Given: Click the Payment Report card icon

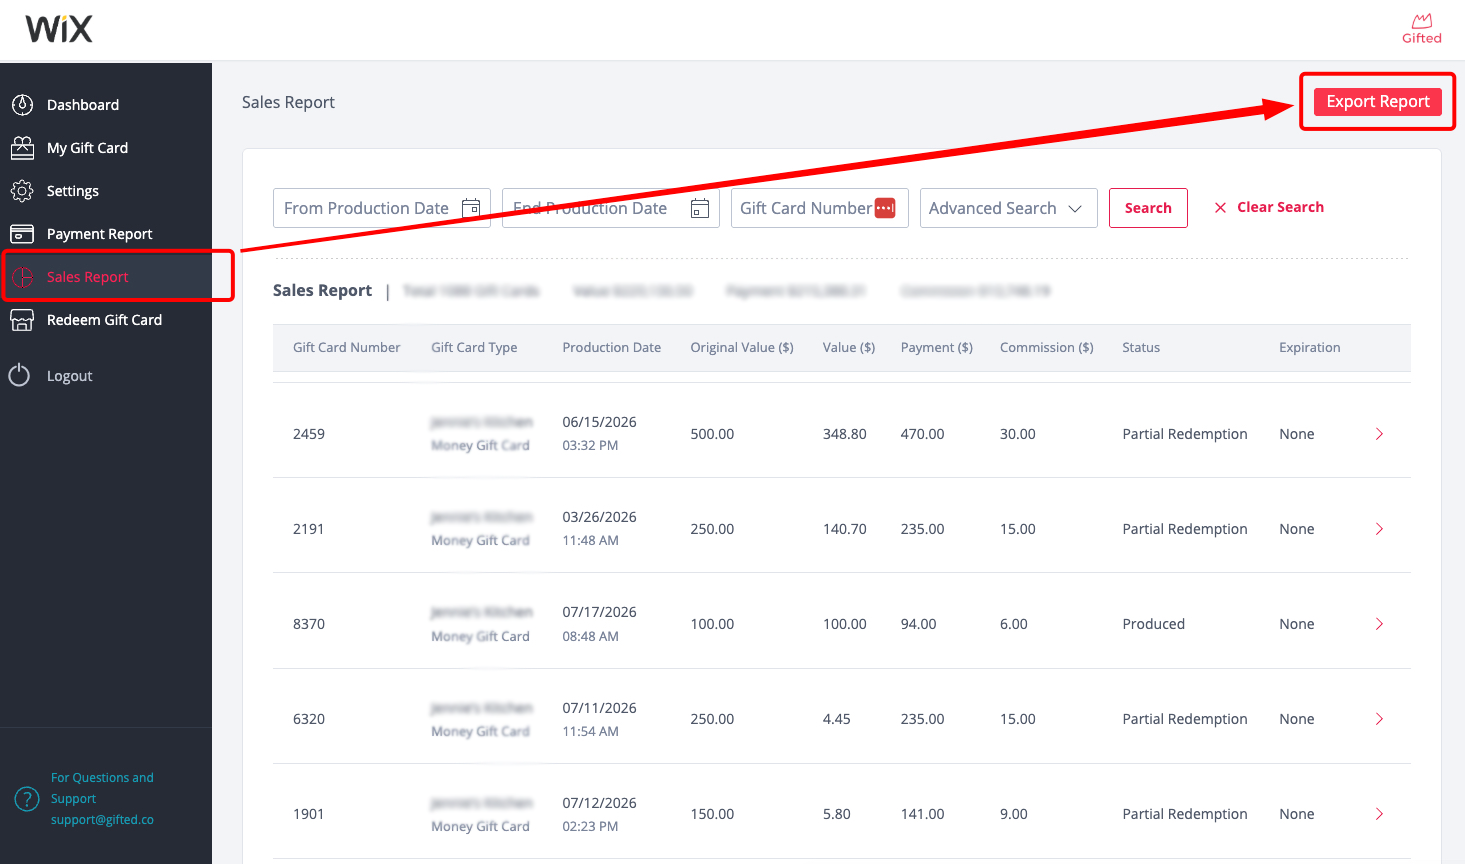Looking at the screenshot, I should pyautogui.click(x=22, y=234).
